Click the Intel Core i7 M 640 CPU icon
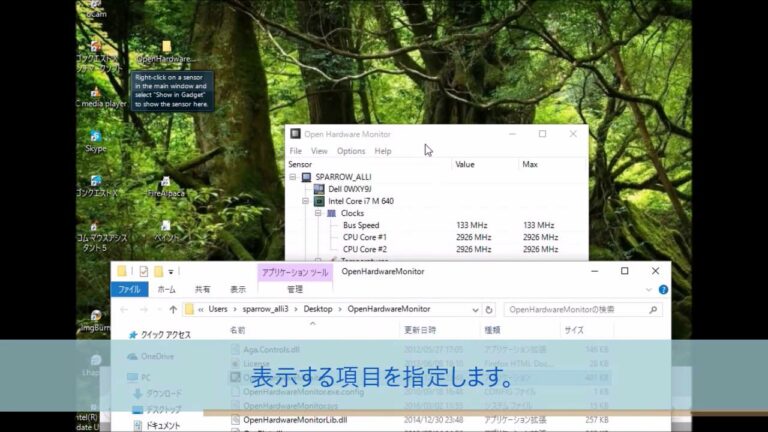 tap(319, 201)
